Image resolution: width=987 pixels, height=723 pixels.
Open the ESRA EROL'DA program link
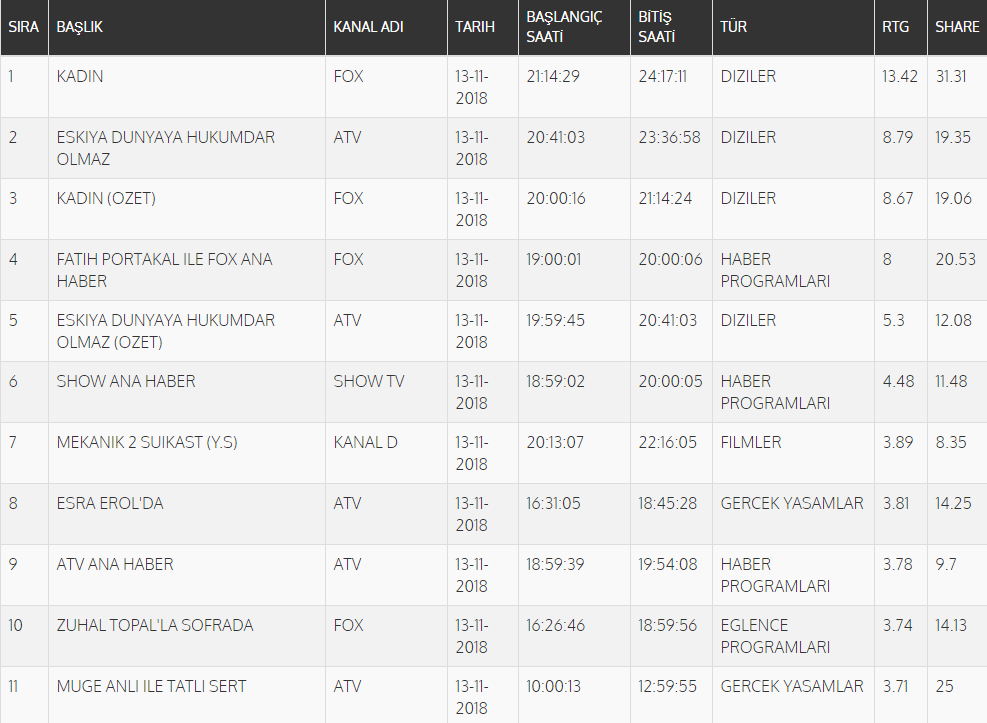(110, 503)
